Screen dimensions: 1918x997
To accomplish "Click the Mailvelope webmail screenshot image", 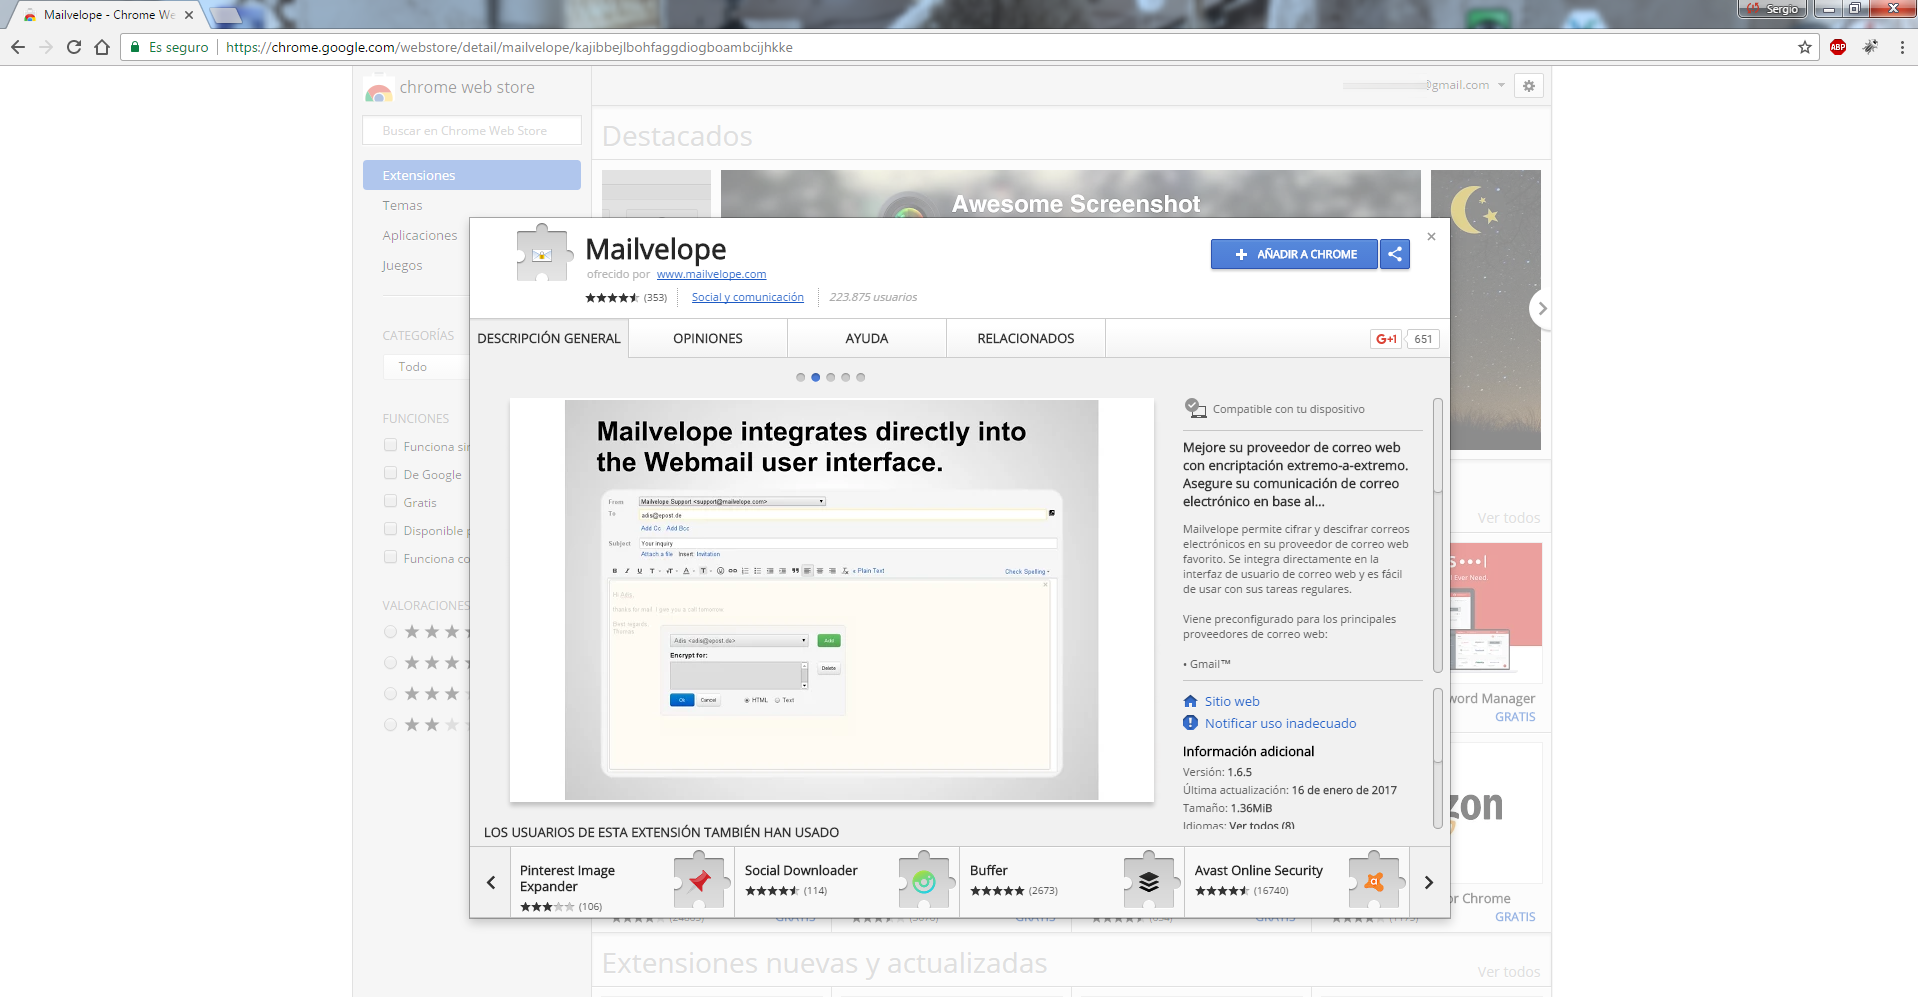I will coord(832,600).
